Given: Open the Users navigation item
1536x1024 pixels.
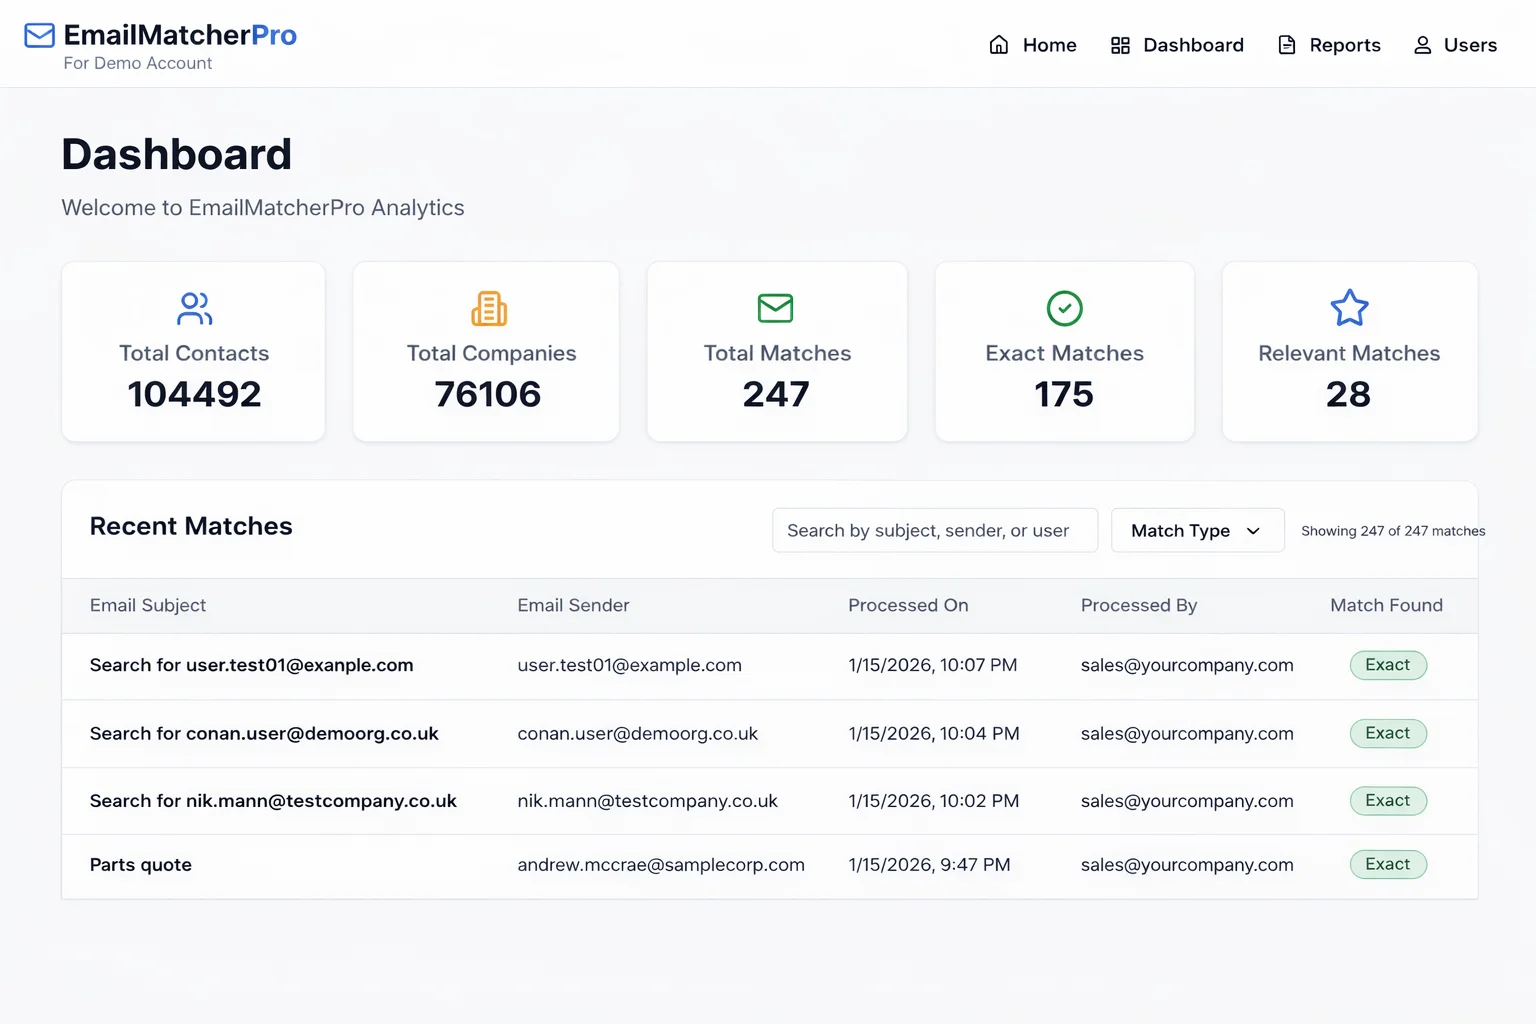Looking at the screenshot, I should point(1455,45).
